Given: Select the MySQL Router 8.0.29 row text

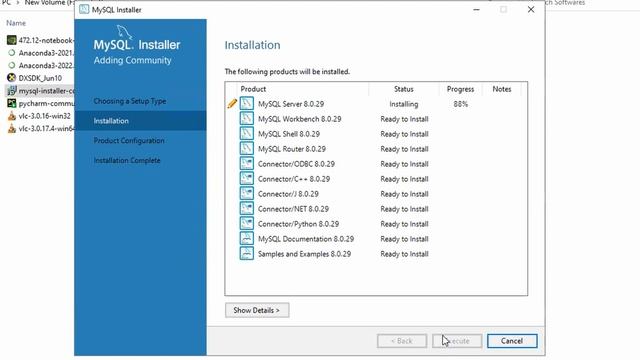Looking at the screenshot, I should (x=292, y=149).
